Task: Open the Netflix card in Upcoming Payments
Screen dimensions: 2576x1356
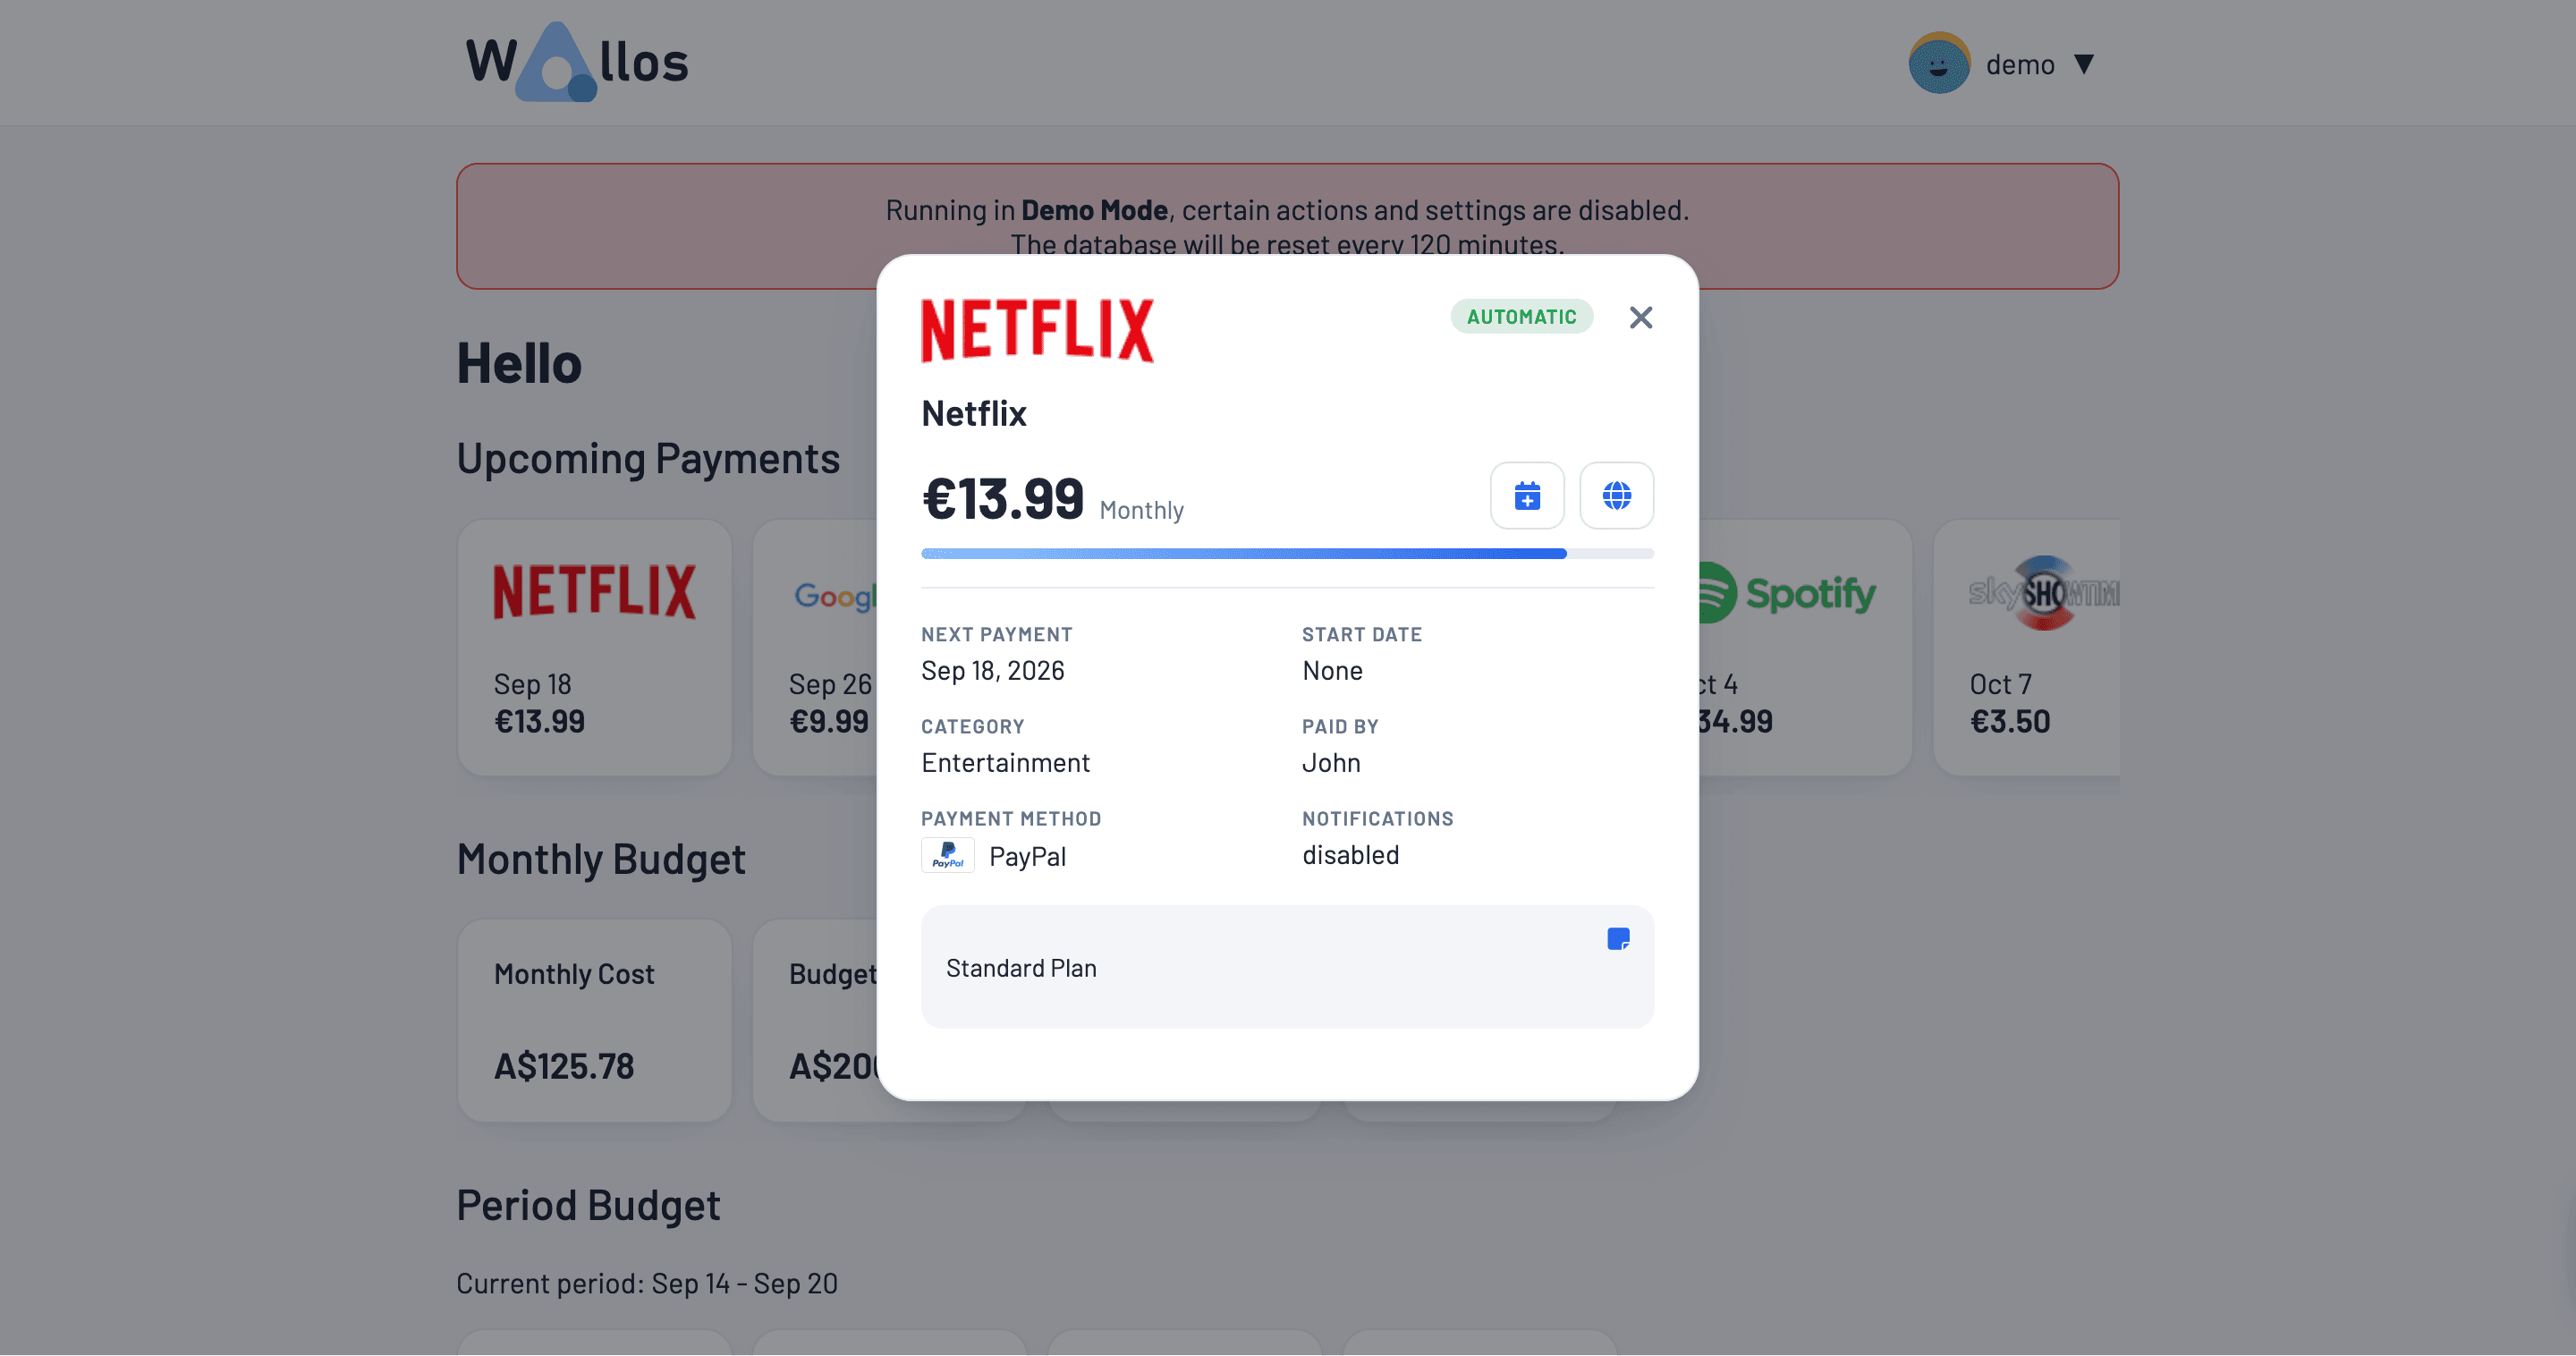Action: tap(594, 647)
